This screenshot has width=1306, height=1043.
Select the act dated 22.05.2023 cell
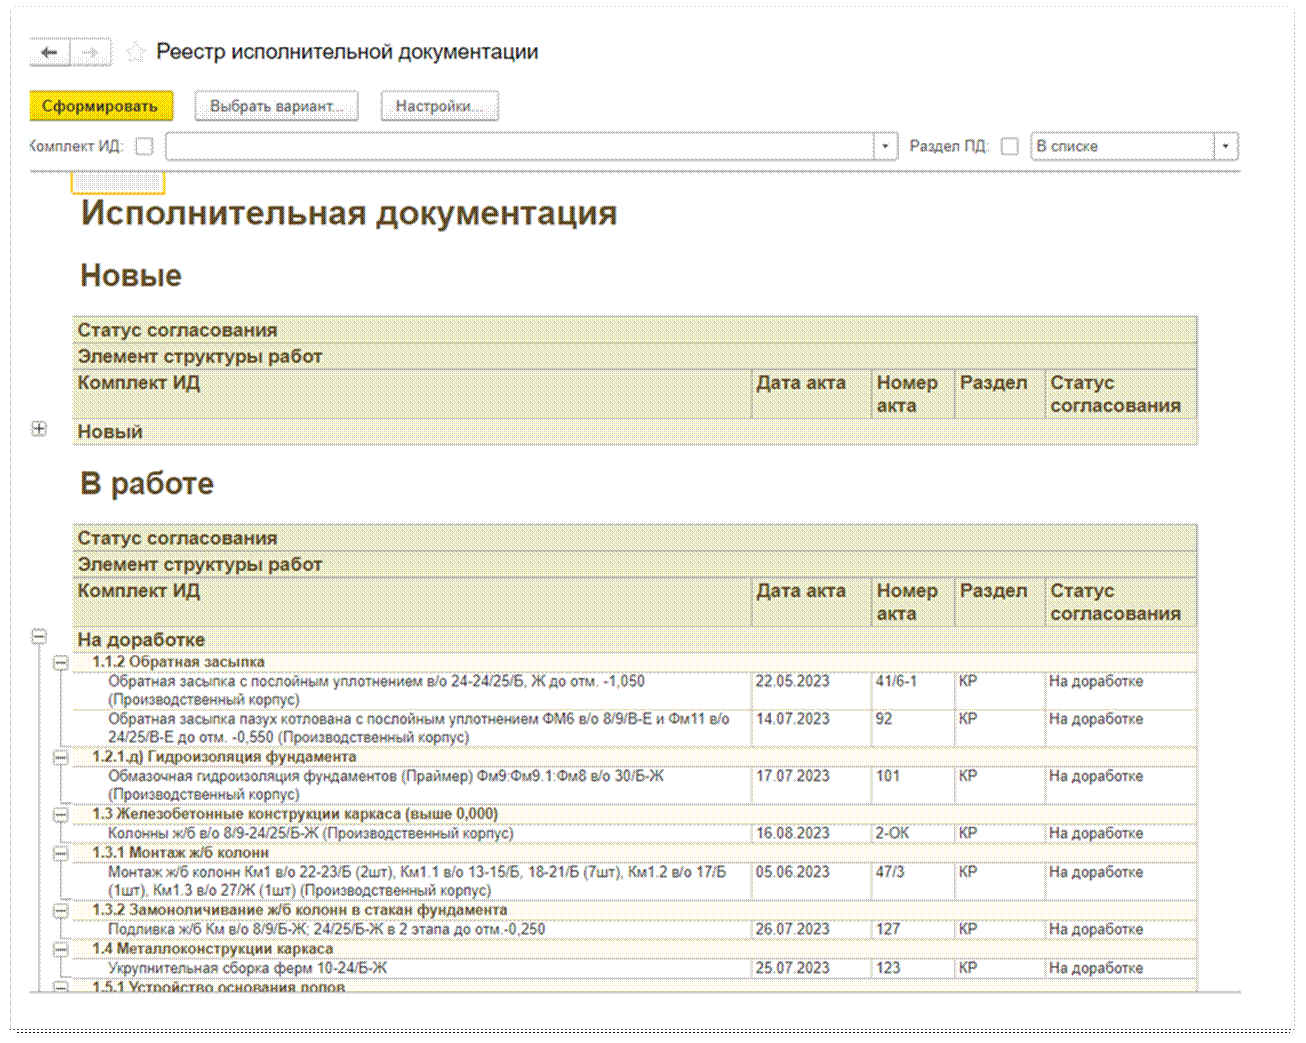792,682
